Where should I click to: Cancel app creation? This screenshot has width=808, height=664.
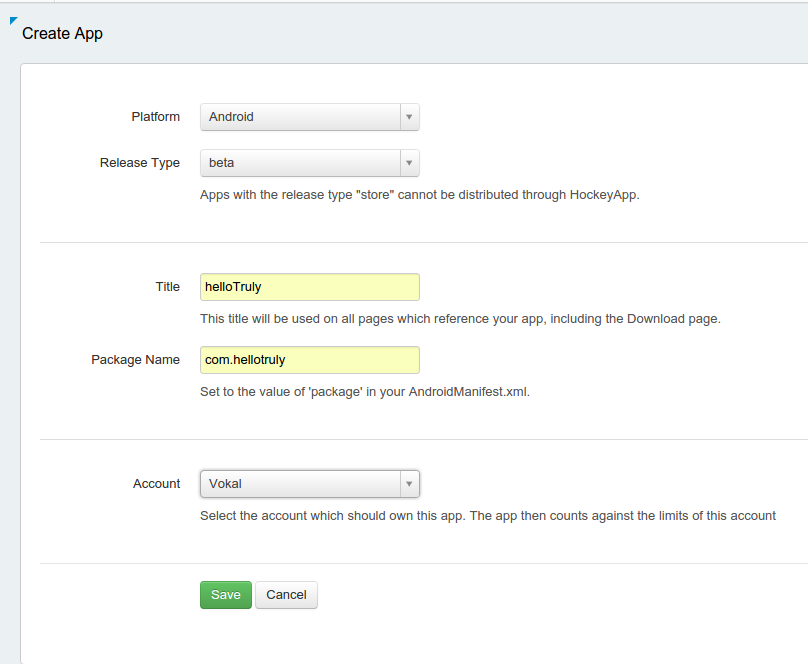[286, 595]
